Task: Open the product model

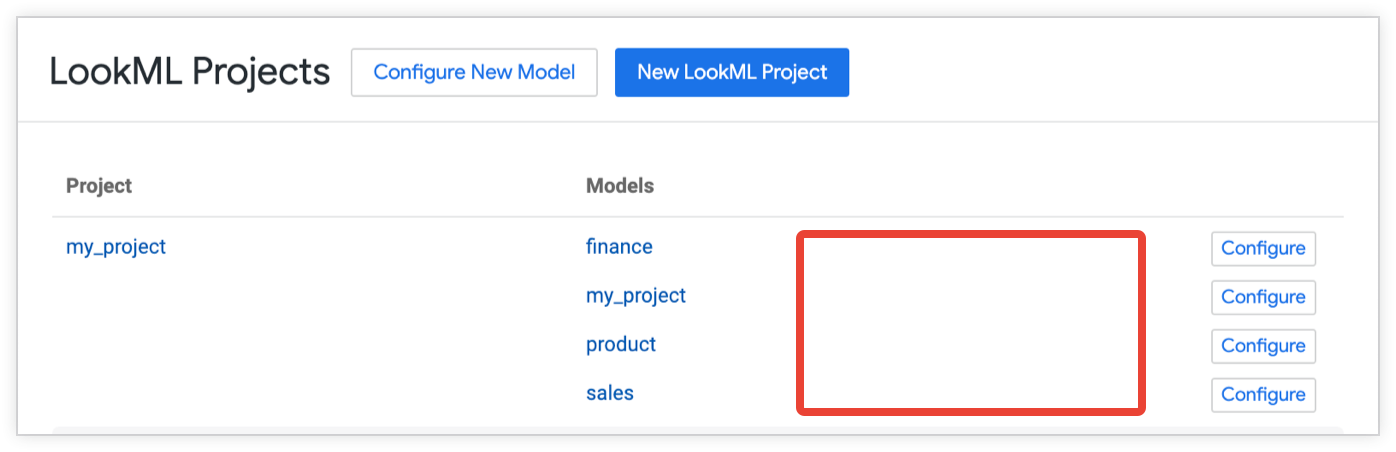Action: tap(621, 344)
